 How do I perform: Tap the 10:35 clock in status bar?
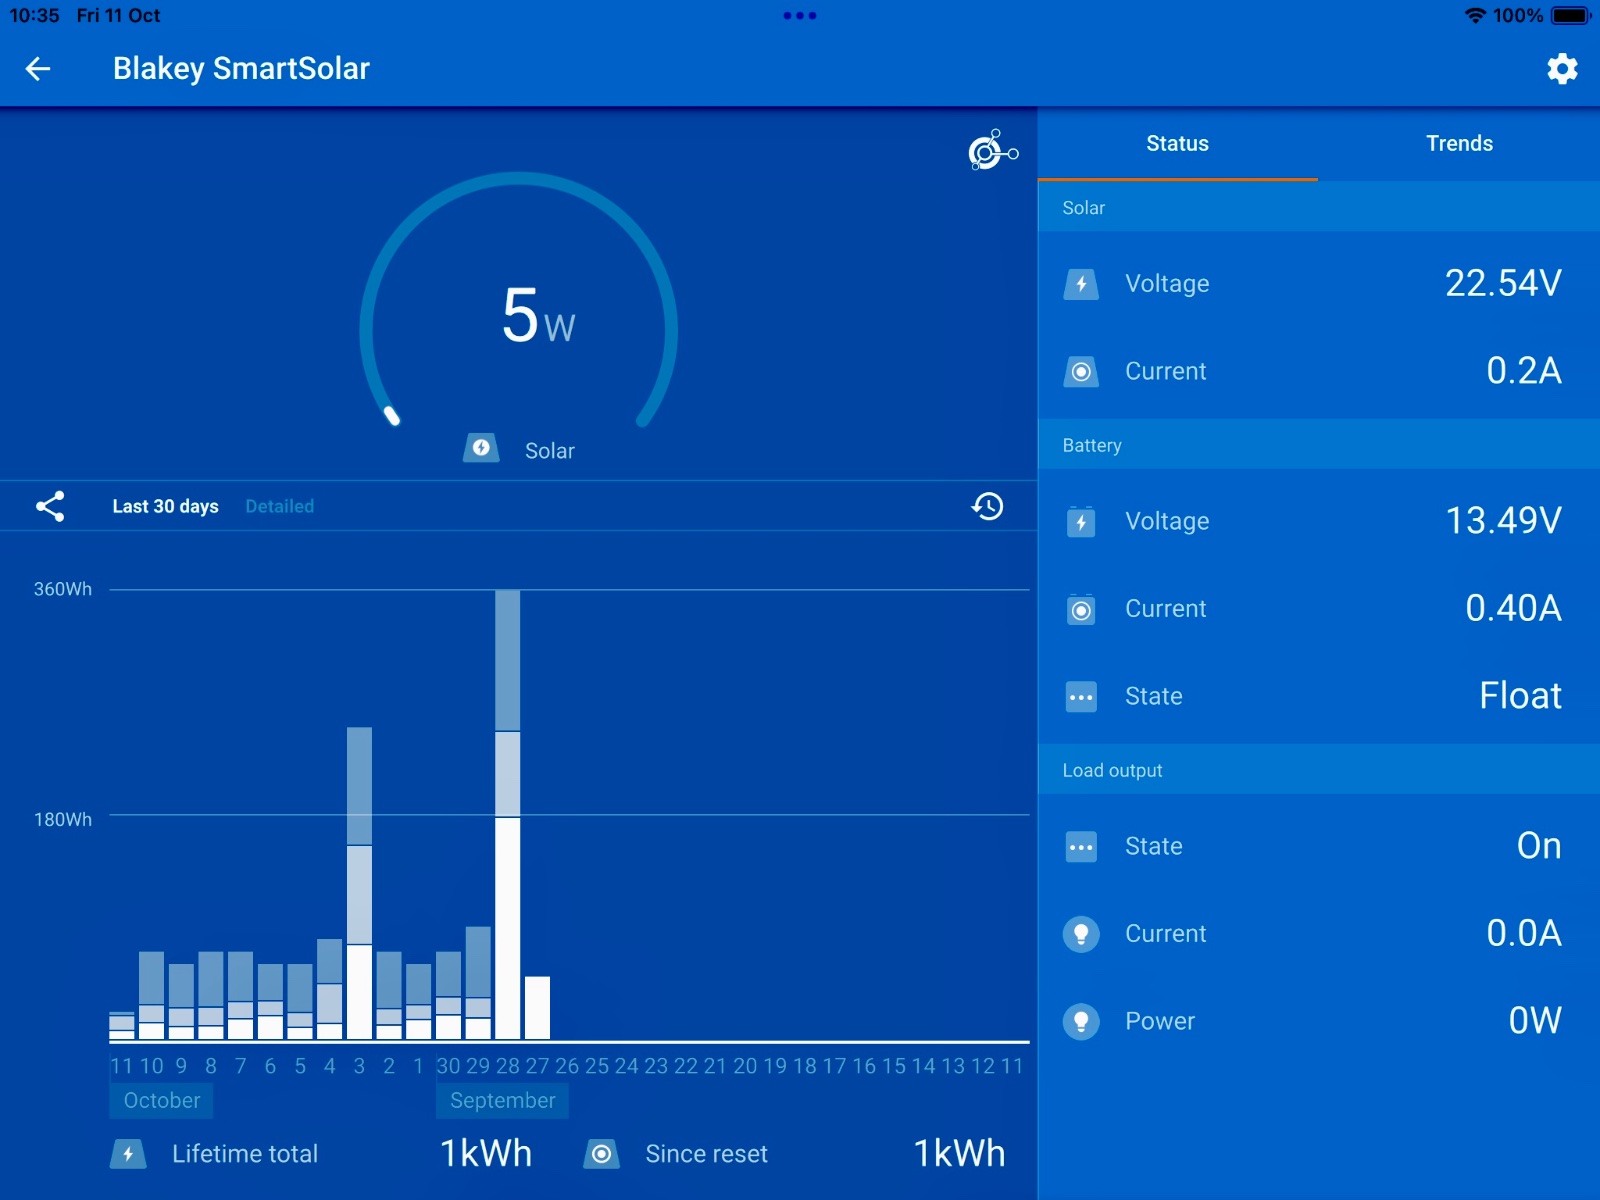pos(34,16)
